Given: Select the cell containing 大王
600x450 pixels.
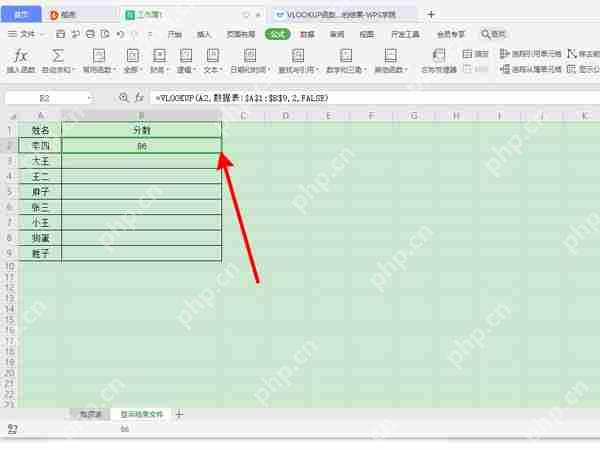Looking at the screenshot, I should (40, 161).
